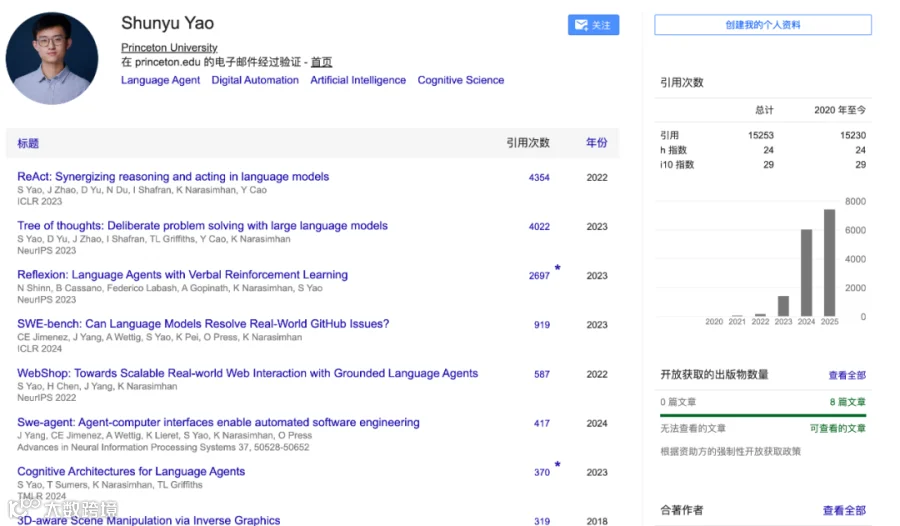Viewport: 900px width, 526px height.
Task: Click the asterisk next to Cognitive Architectures' count
Action: (557, 464)
